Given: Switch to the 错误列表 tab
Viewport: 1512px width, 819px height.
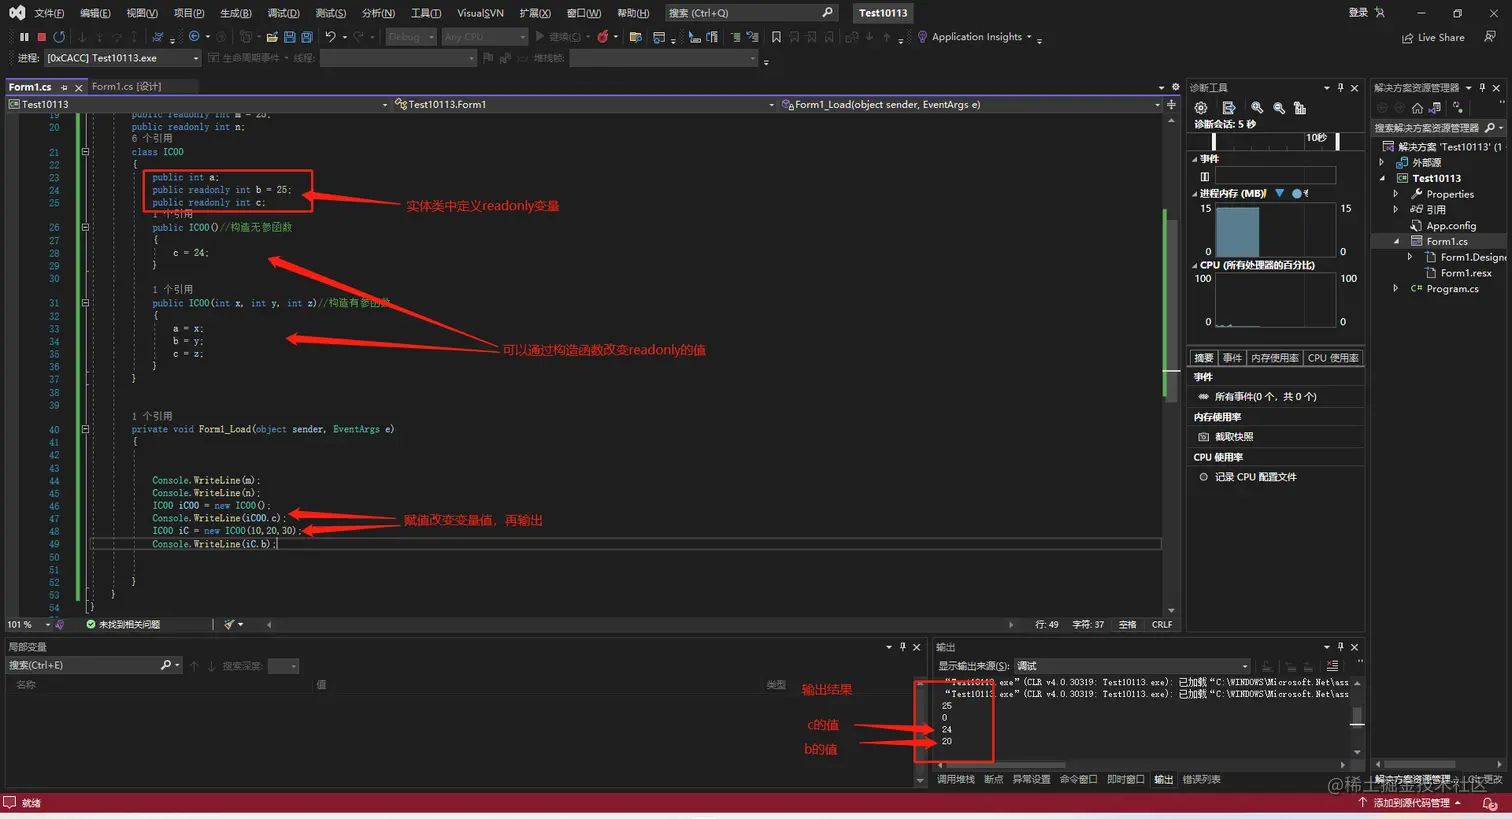Looking at the screenshot, I should tap(1201, 780).
